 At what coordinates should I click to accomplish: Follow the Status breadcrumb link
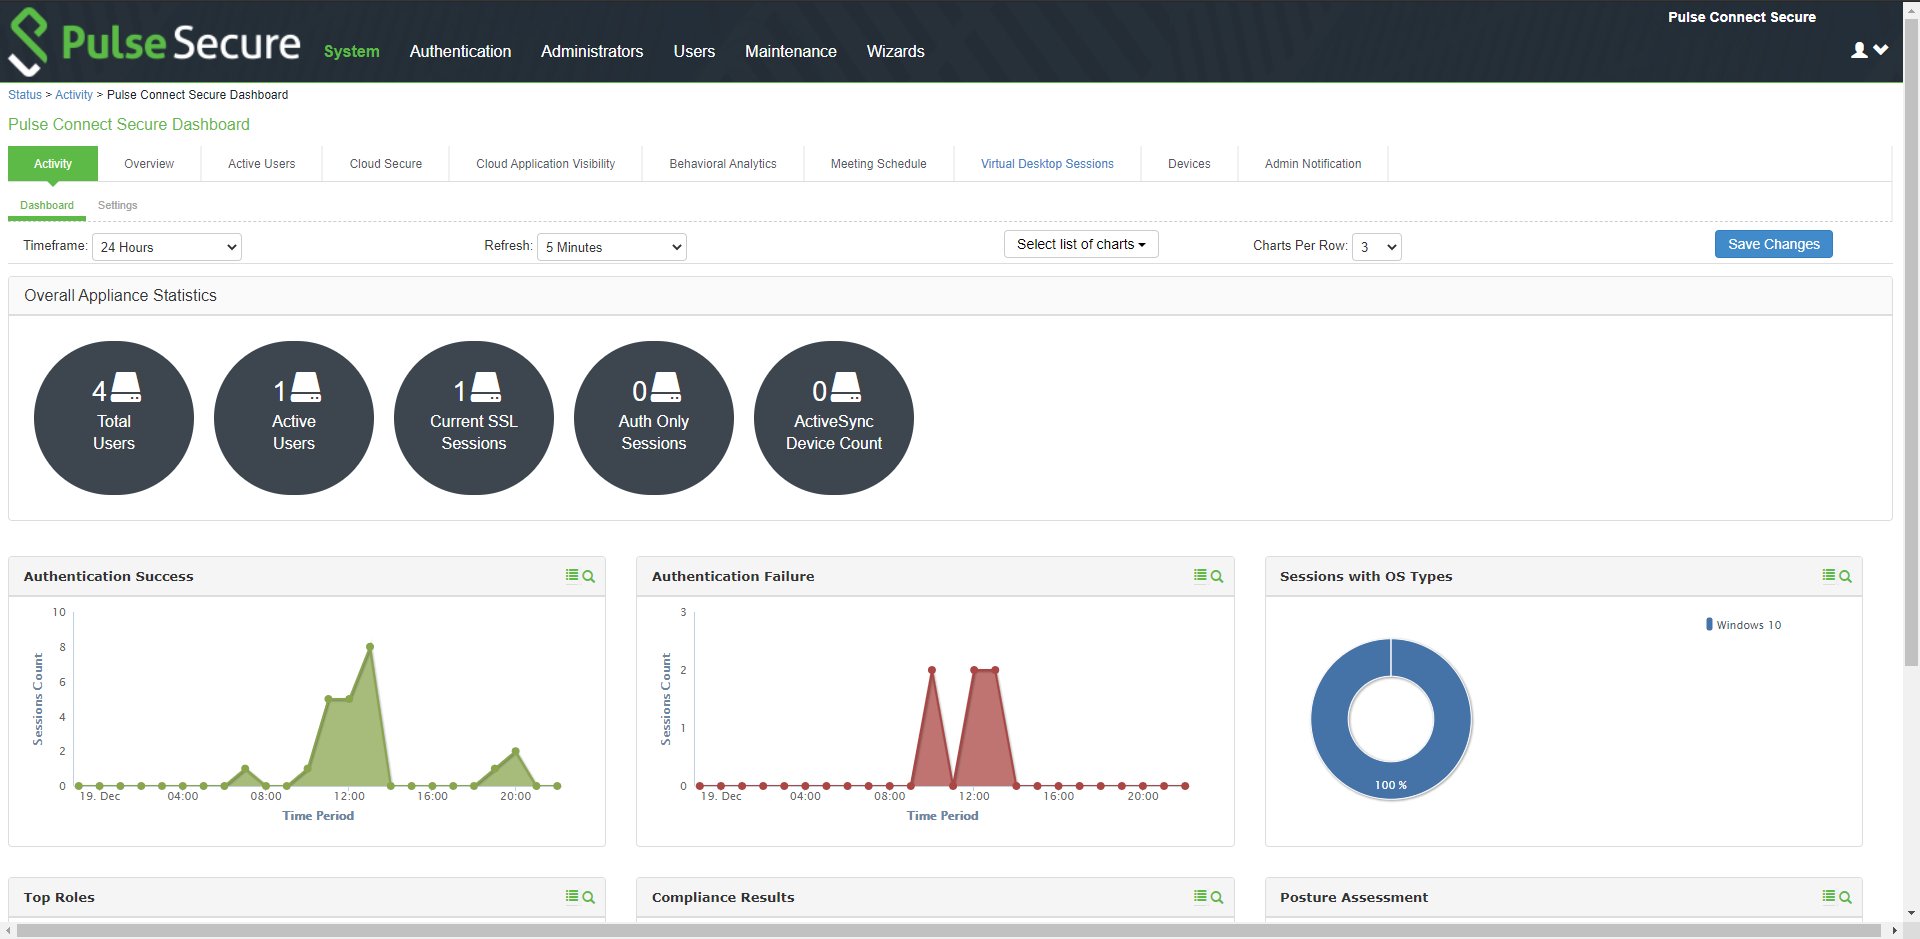coord(25,95)
